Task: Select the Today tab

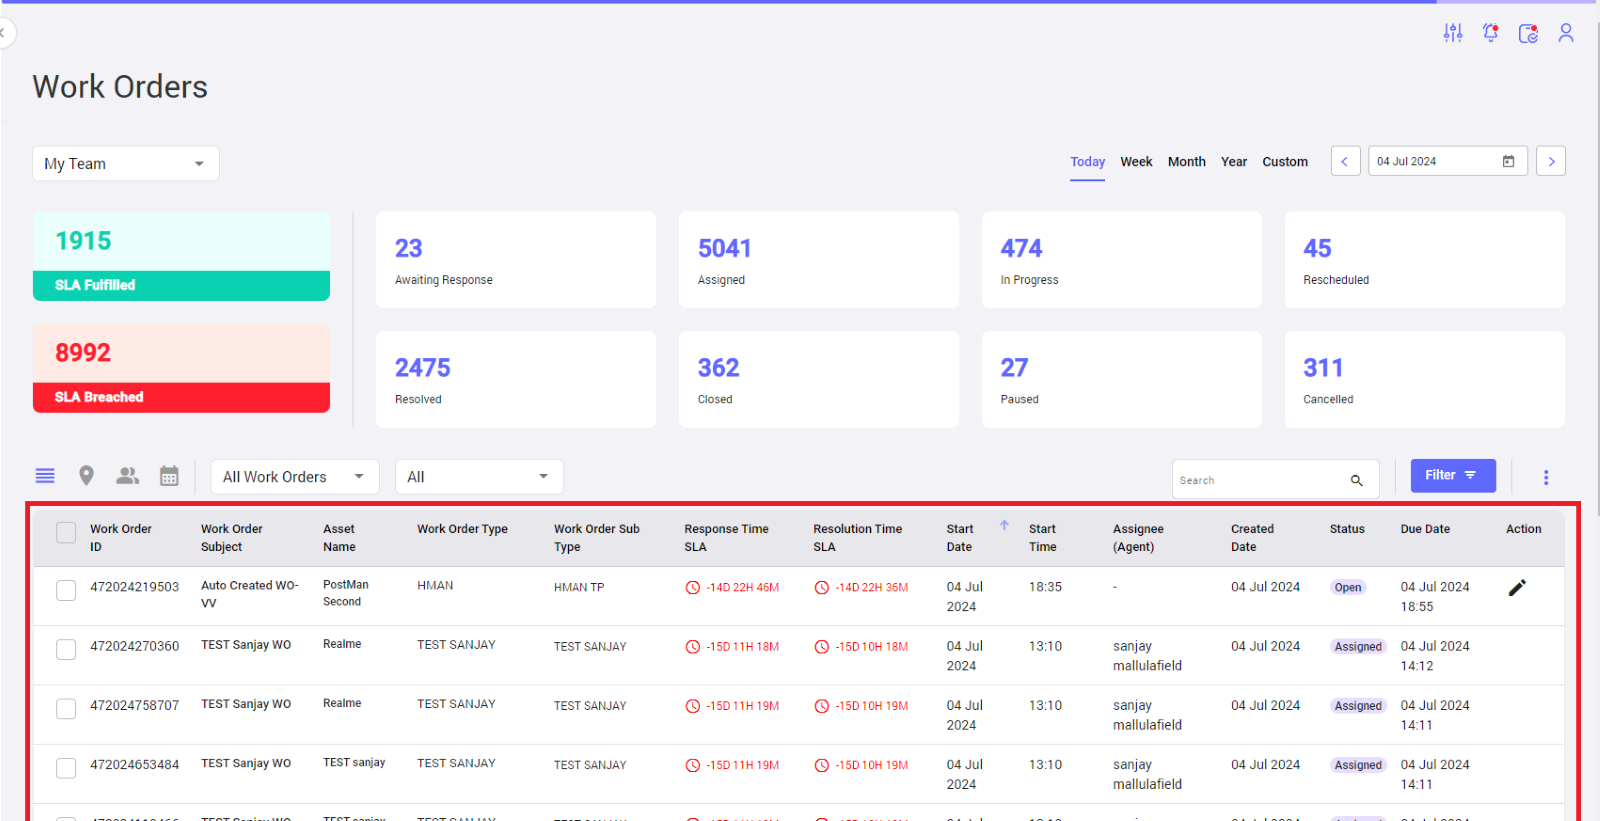Action: point(1087,162)
